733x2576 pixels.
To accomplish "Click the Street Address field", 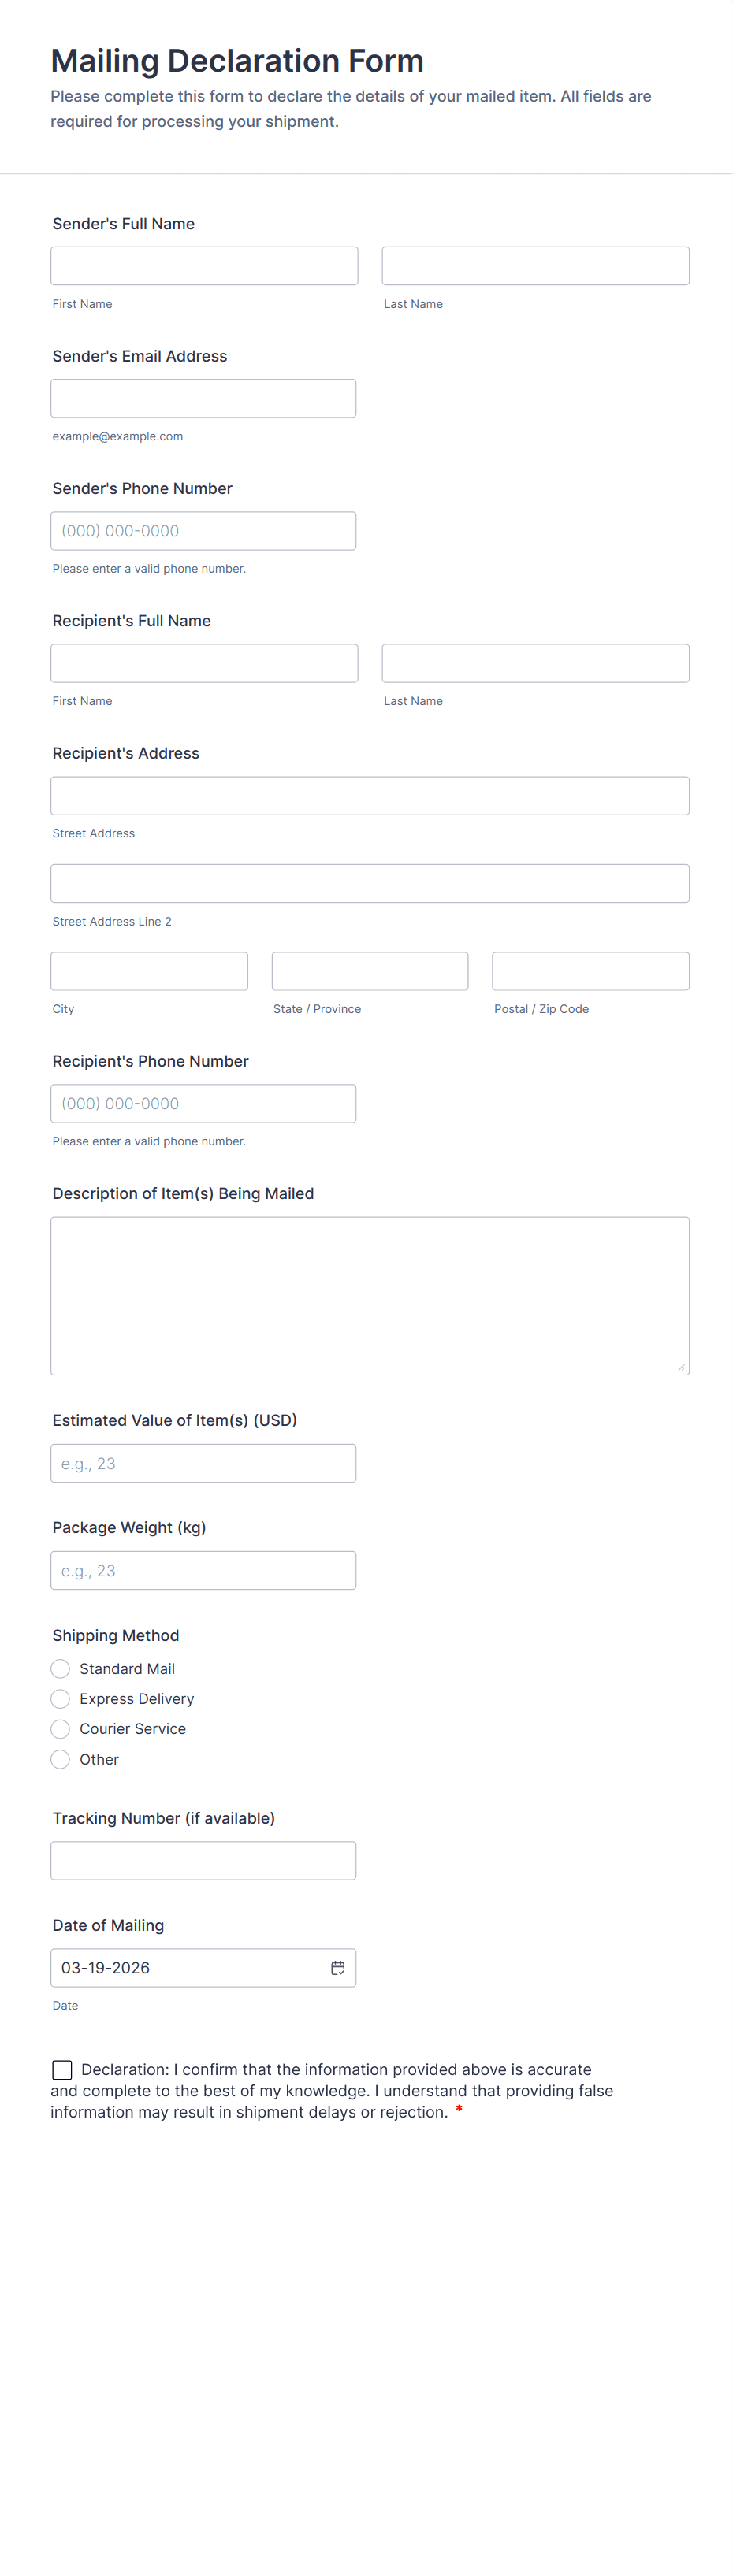I will pyautogui.click(x=369, y=795).
